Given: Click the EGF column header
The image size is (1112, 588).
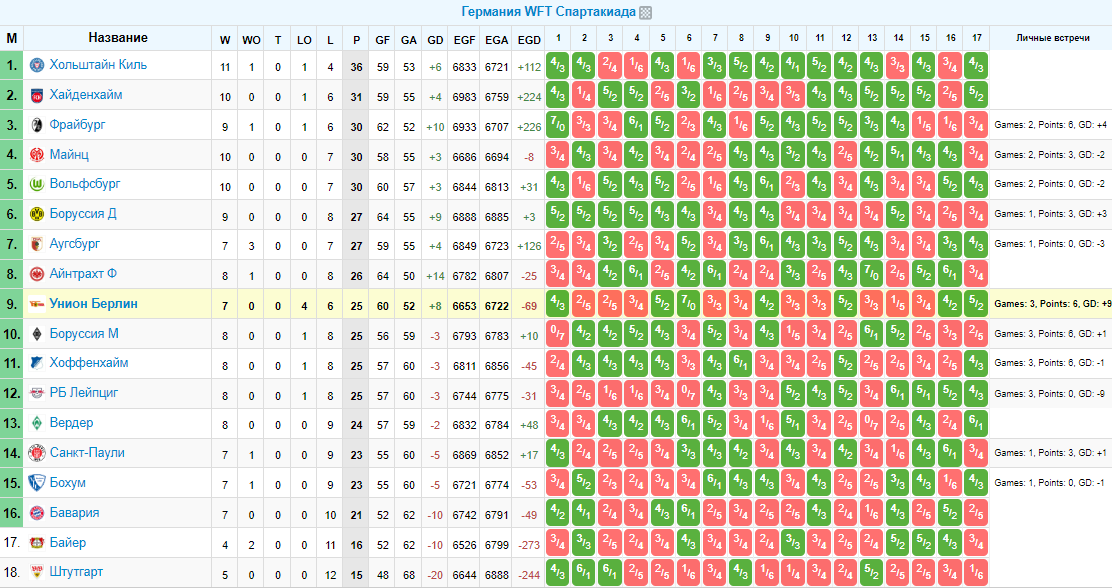Looking at the screenshot, I should coord(465,40).
